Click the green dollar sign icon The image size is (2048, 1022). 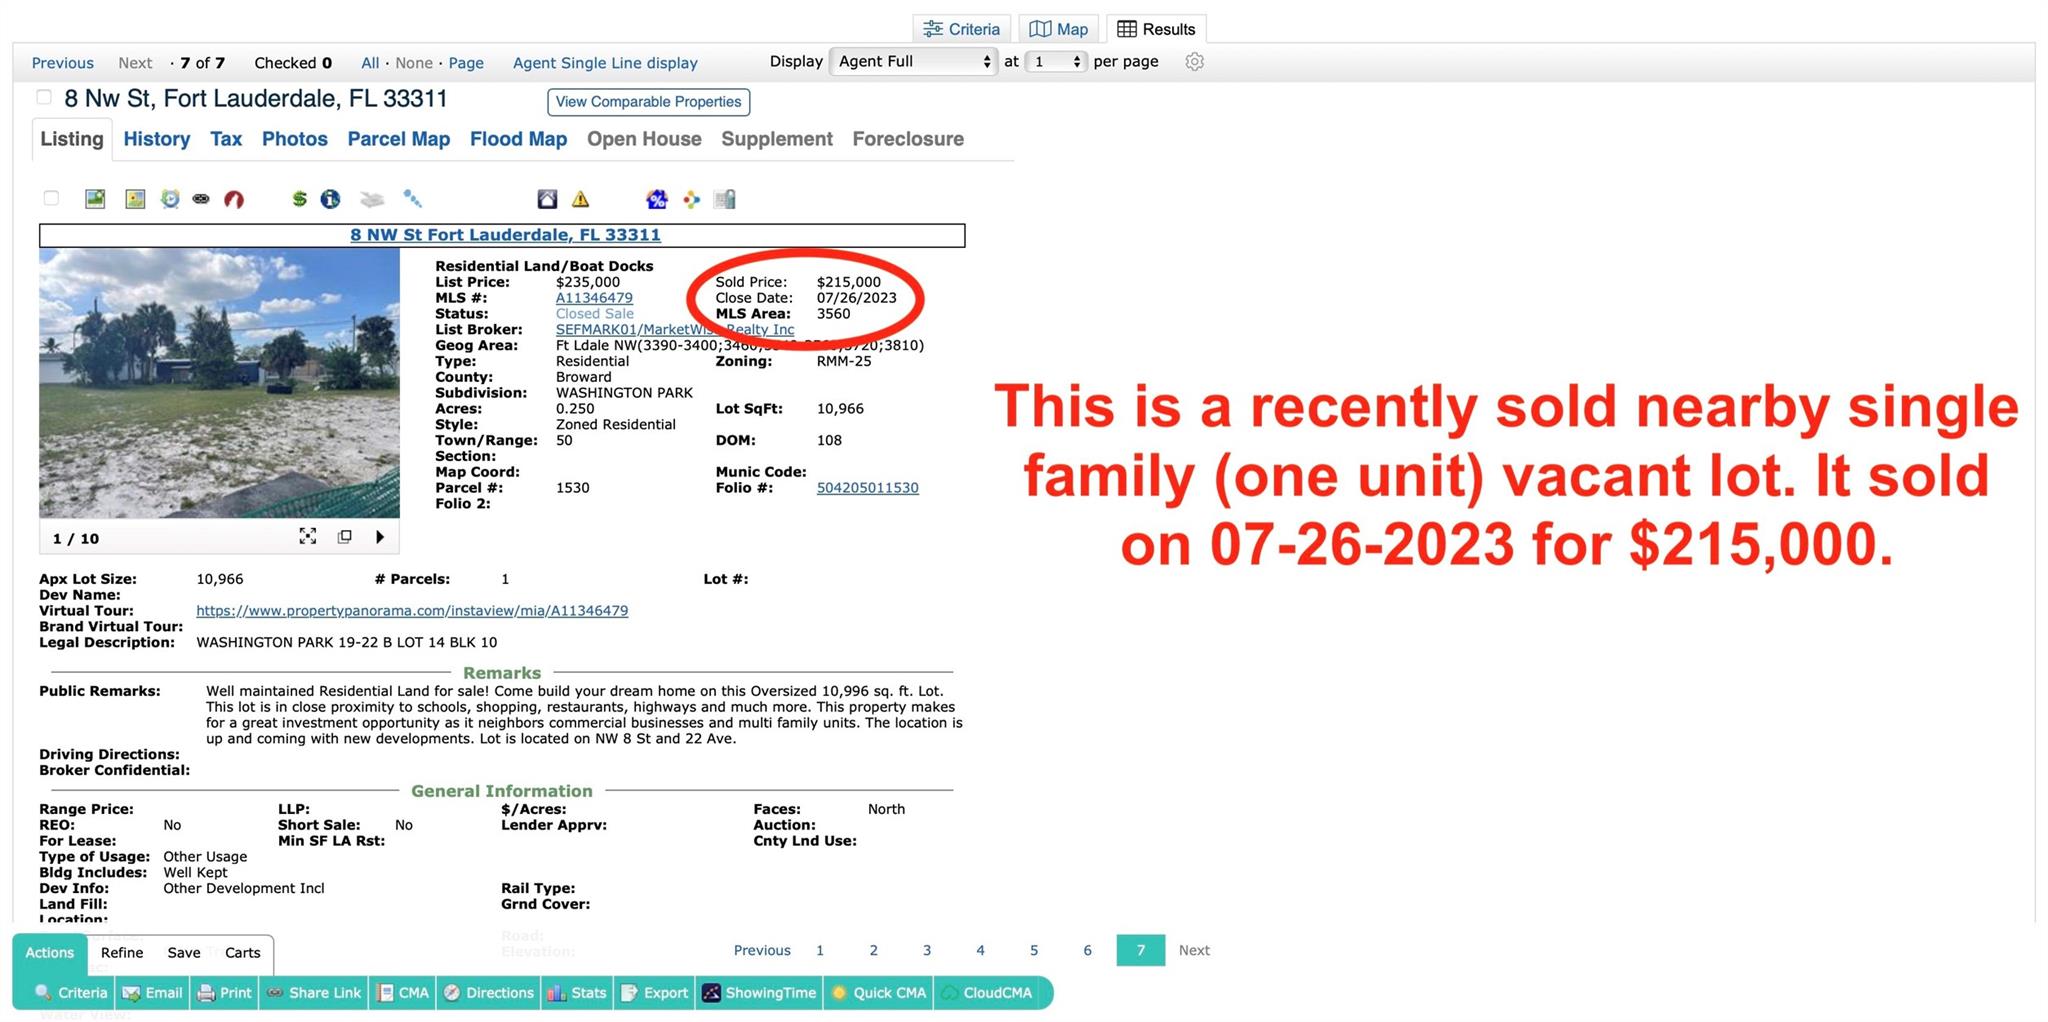pyautogui.click(x=299, y=199)
